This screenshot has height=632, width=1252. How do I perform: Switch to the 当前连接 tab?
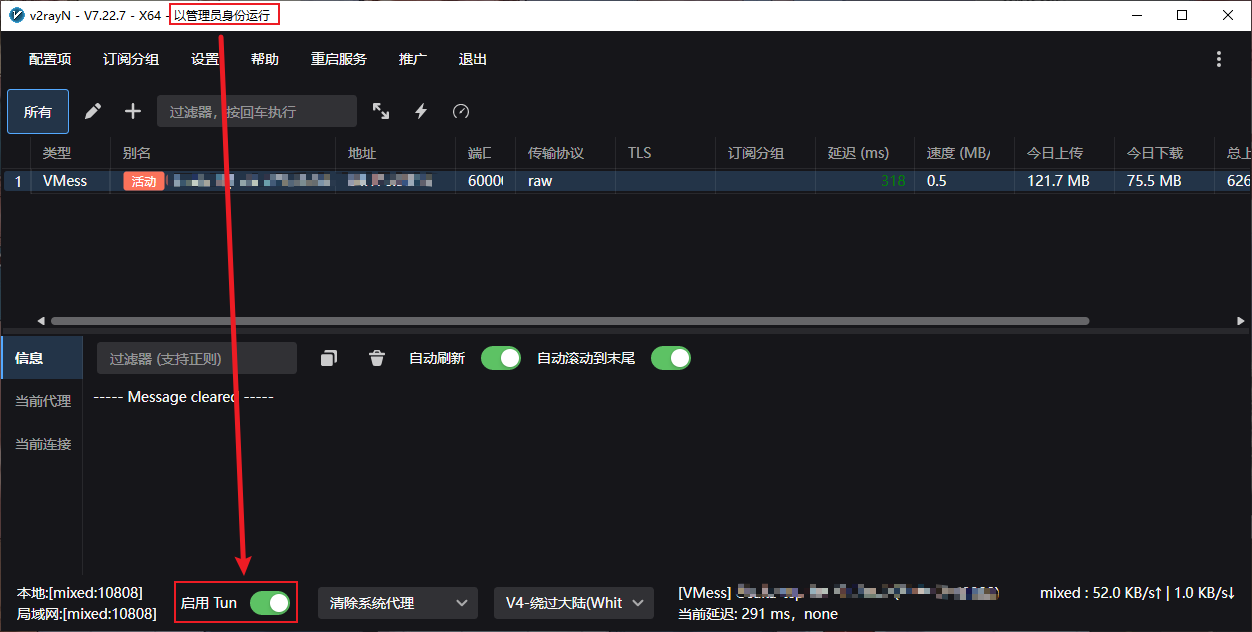click(x=43, y=443)
